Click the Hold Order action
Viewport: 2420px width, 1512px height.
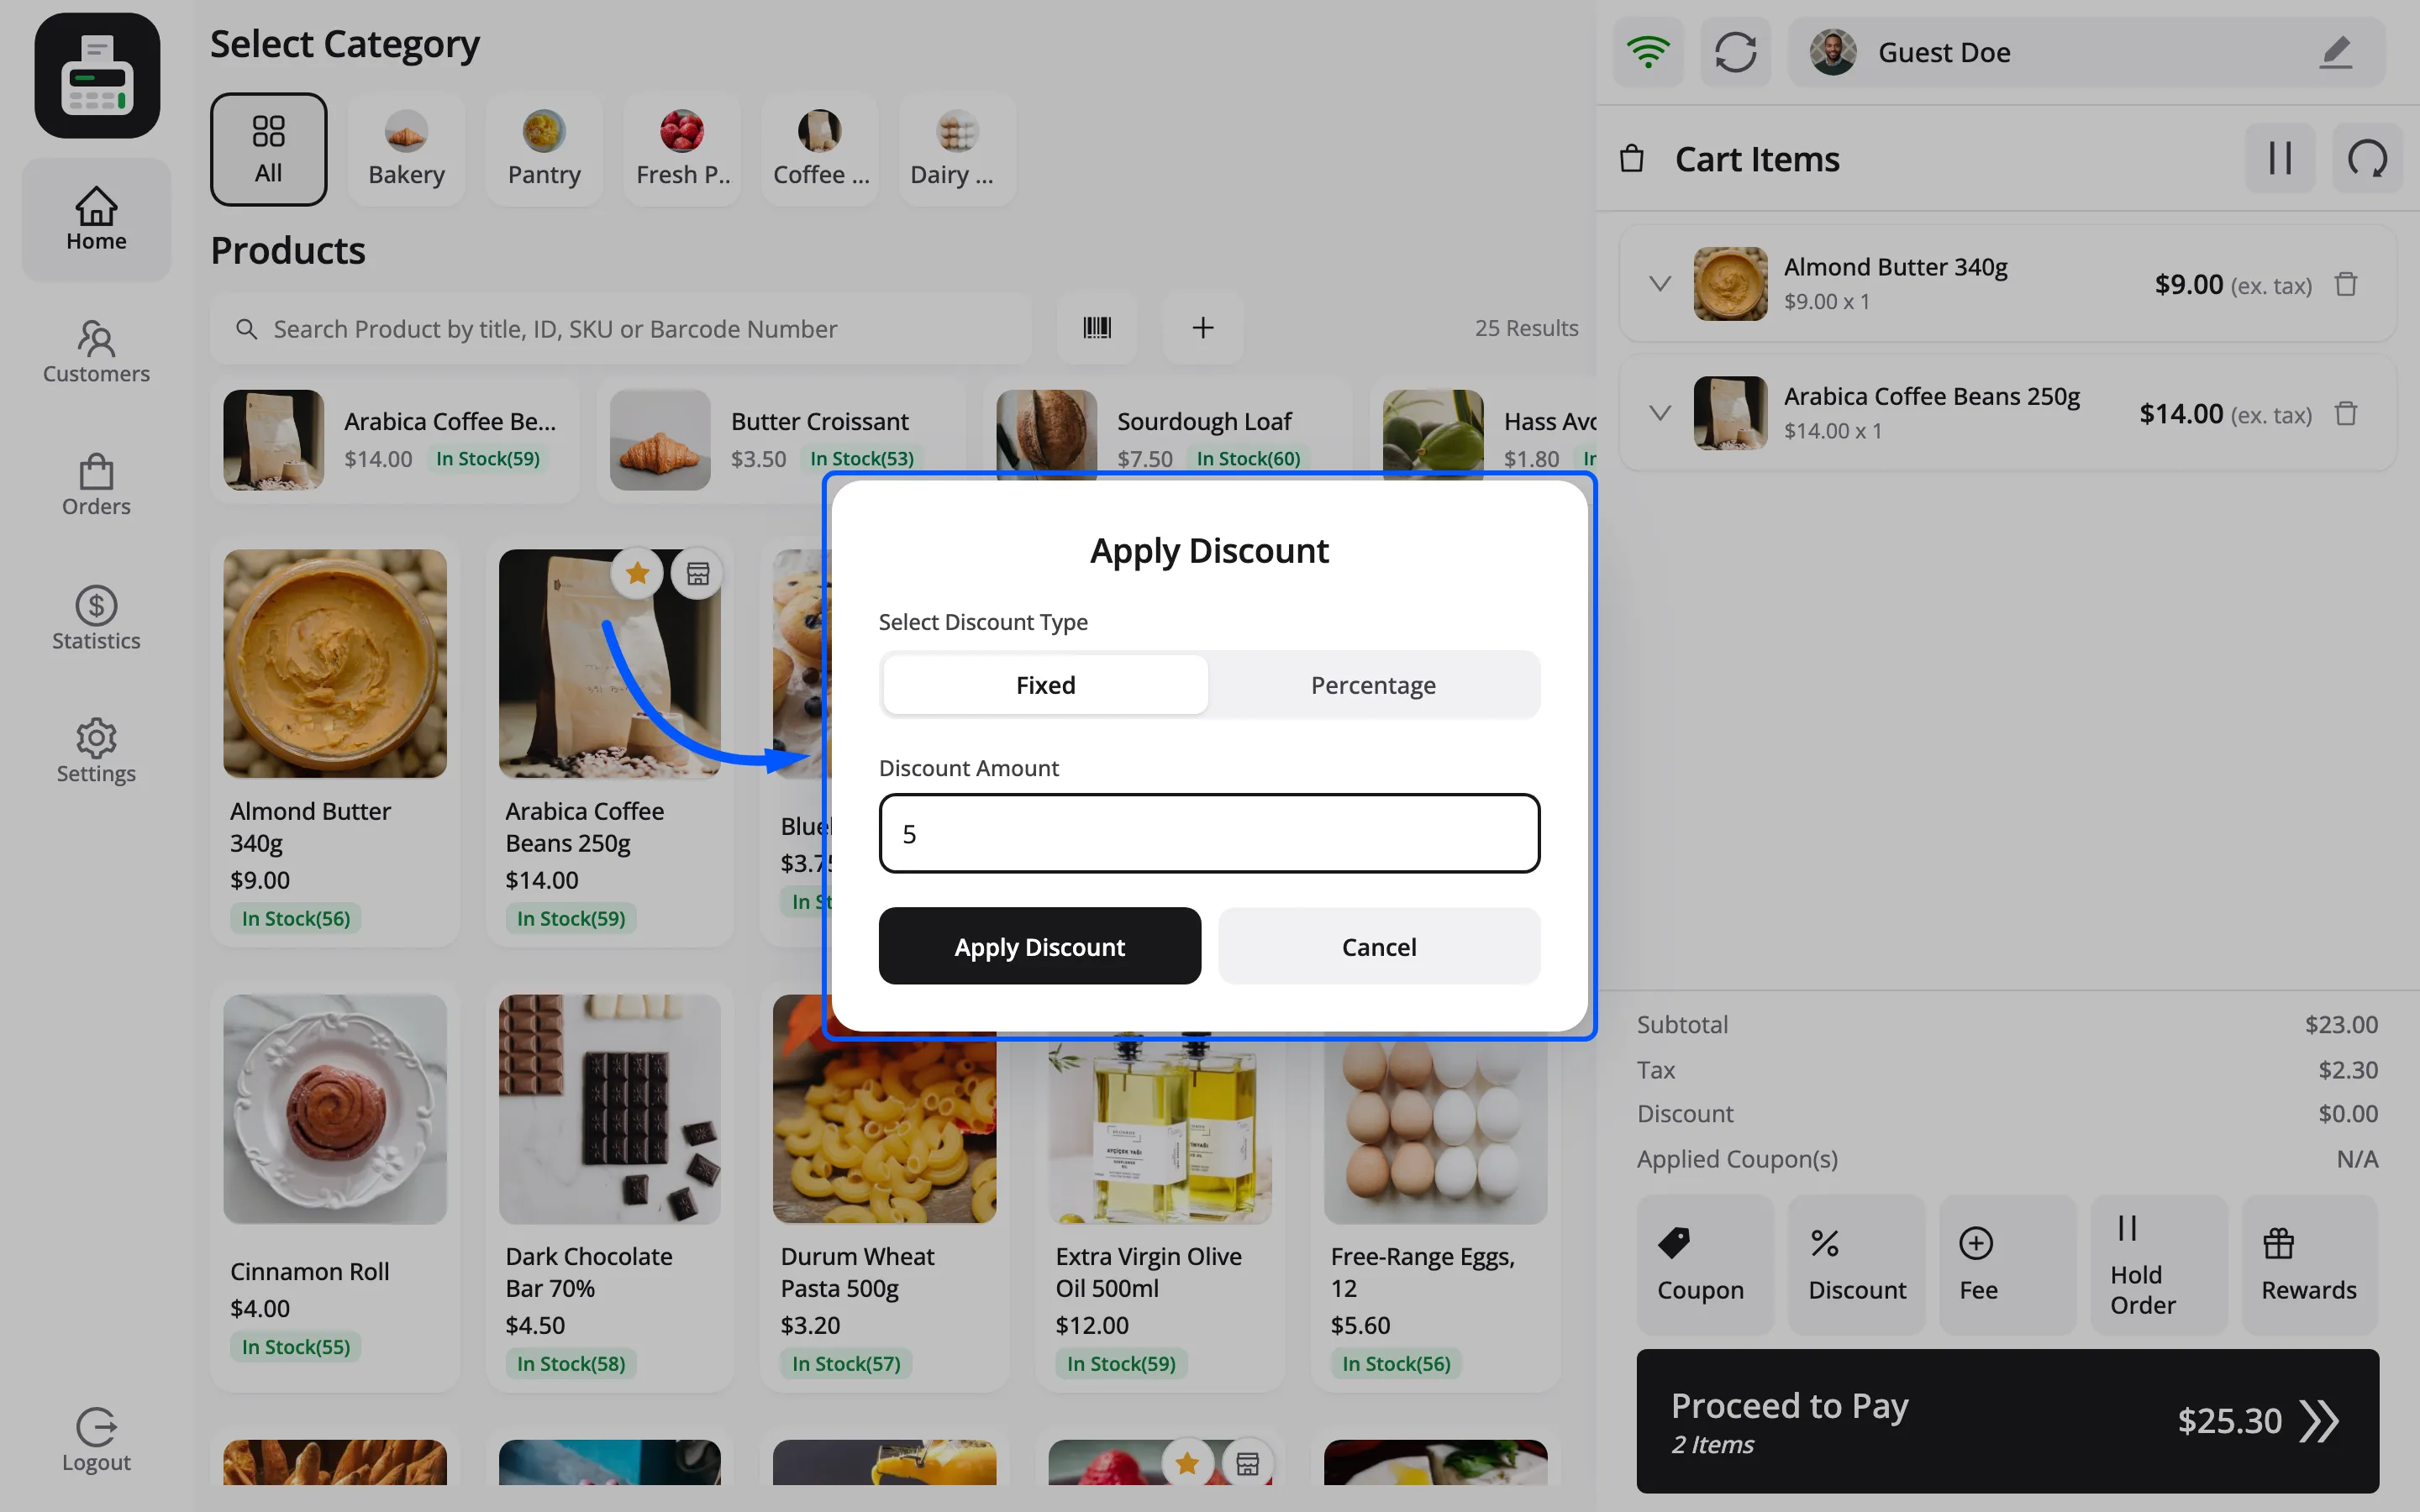[2159, 1265]
